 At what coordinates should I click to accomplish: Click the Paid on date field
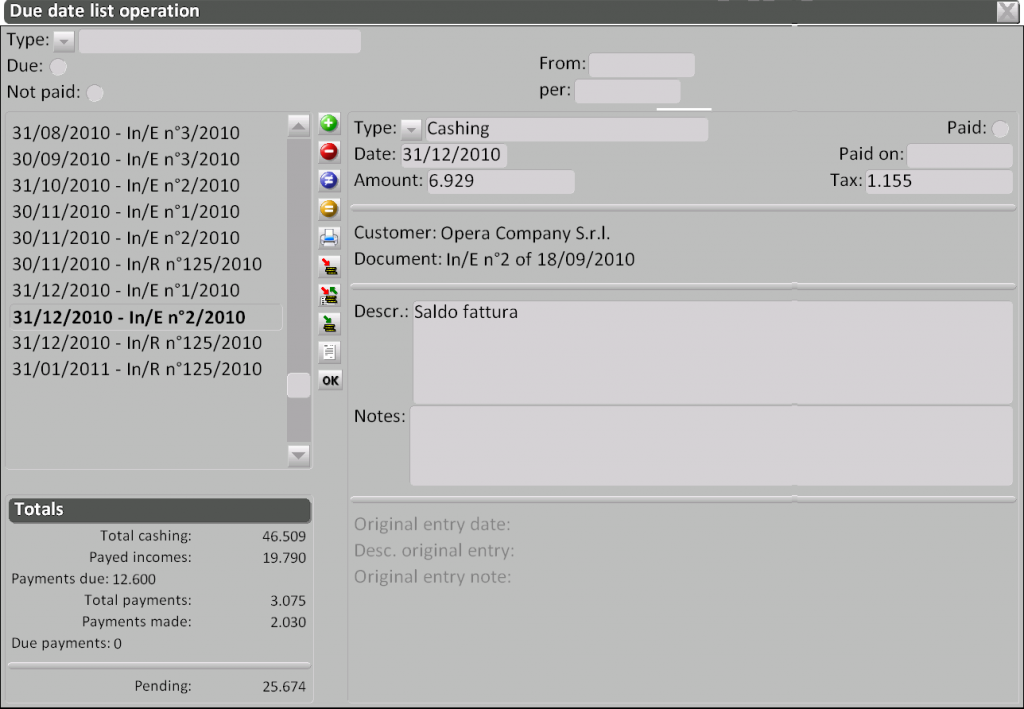959,156
